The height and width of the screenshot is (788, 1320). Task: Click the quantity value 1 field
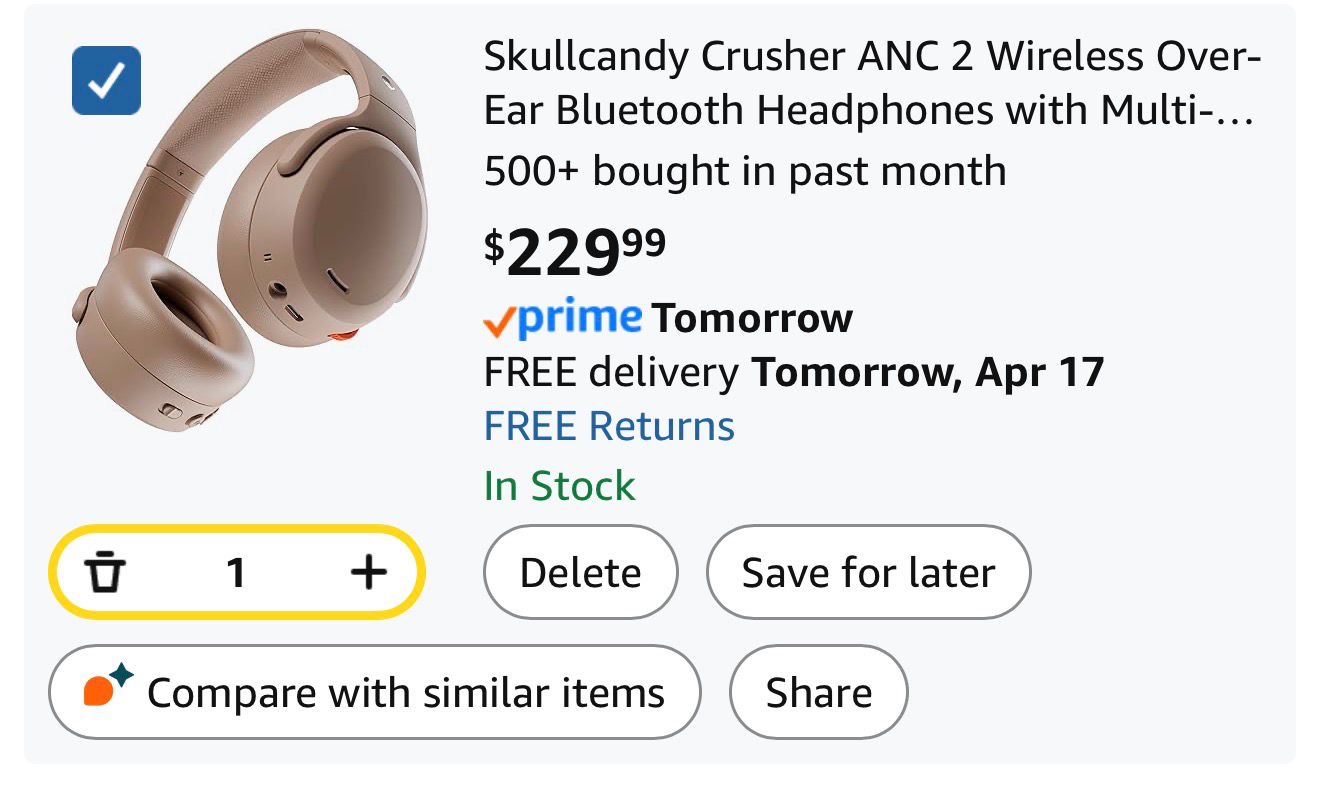[236, 573]
